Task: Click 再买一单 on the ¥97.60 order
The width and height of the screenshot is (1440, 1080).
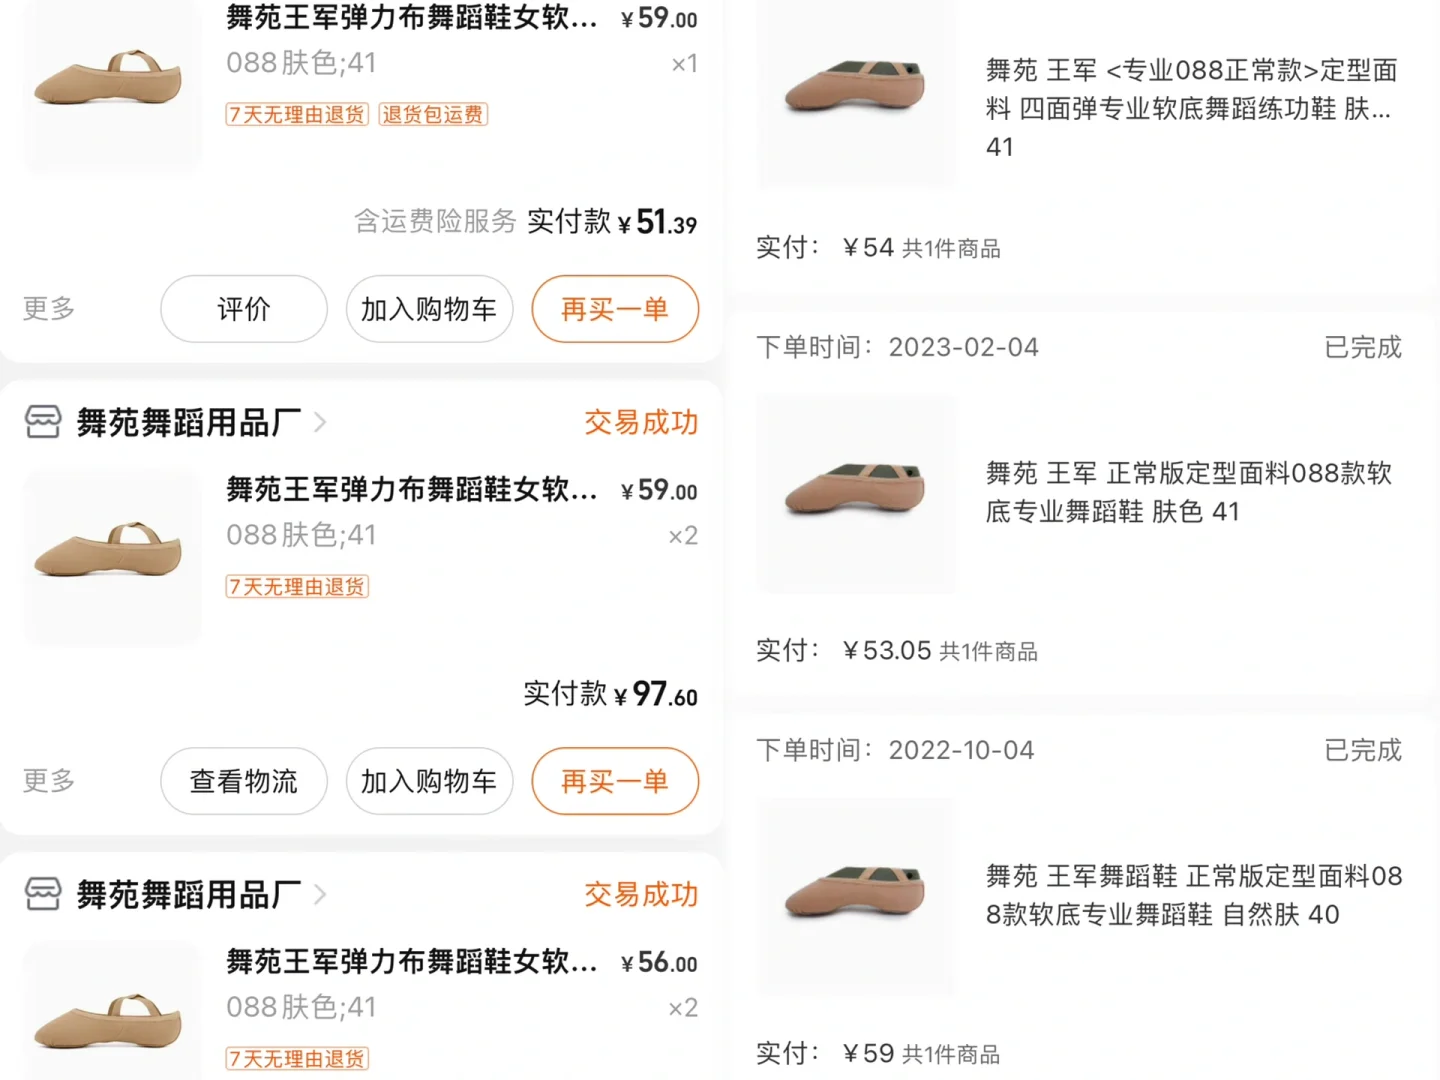Action: [x=615, y=781]
